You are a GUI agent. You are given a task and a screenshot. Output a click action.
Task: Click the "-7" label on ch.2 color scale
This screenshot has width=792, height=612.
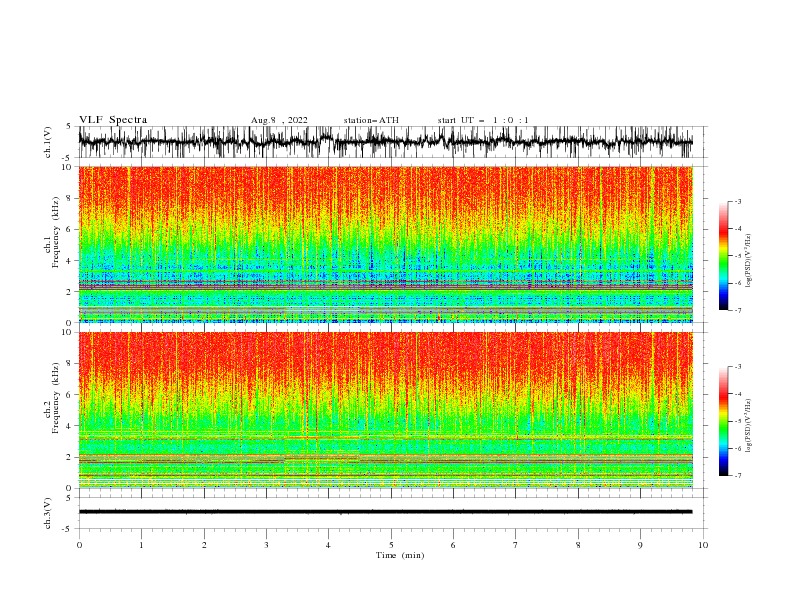click(x=737, y=475)
